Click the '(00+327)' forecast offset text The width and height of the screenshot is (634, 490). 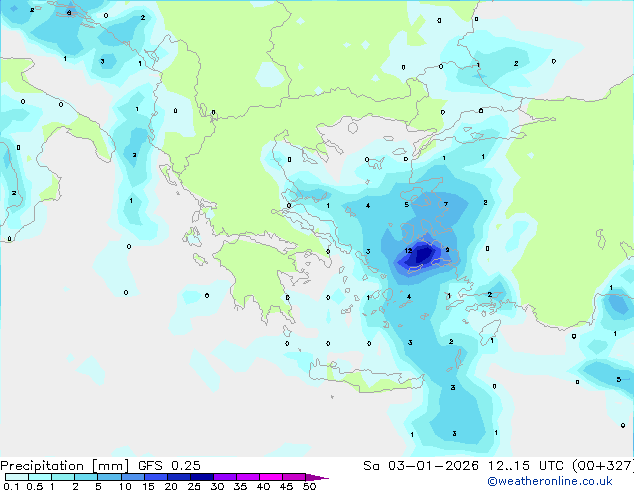[603, 466]
